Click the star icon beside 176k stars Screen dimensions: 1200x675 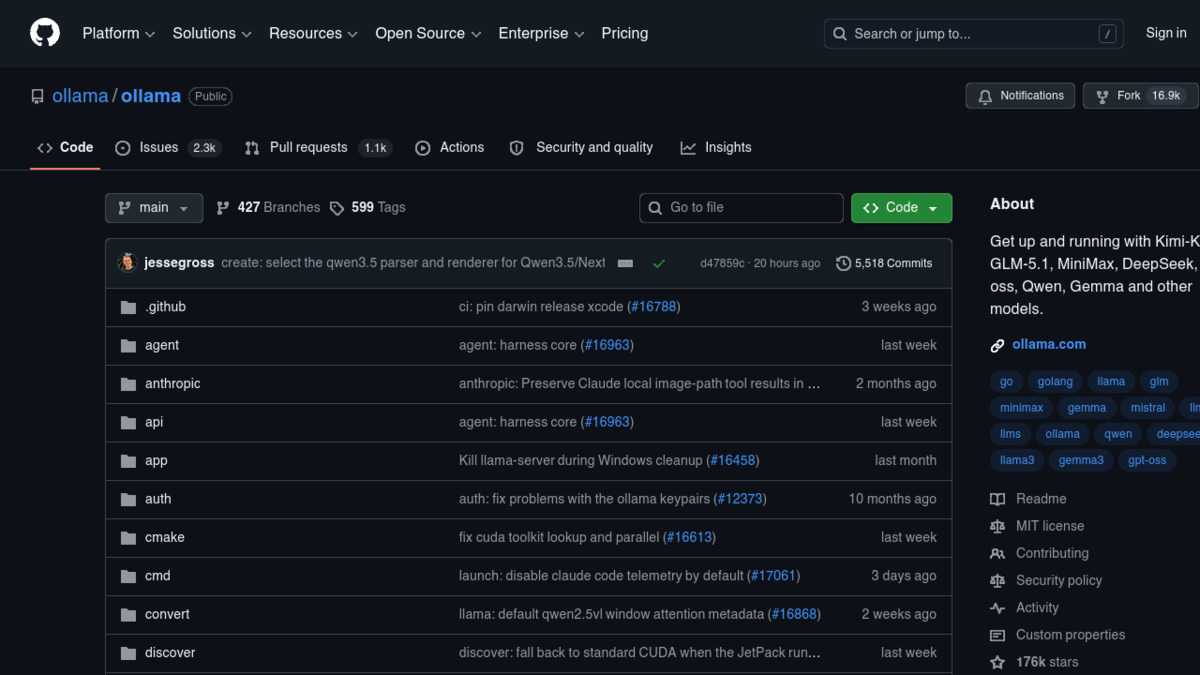pos(997,662)
